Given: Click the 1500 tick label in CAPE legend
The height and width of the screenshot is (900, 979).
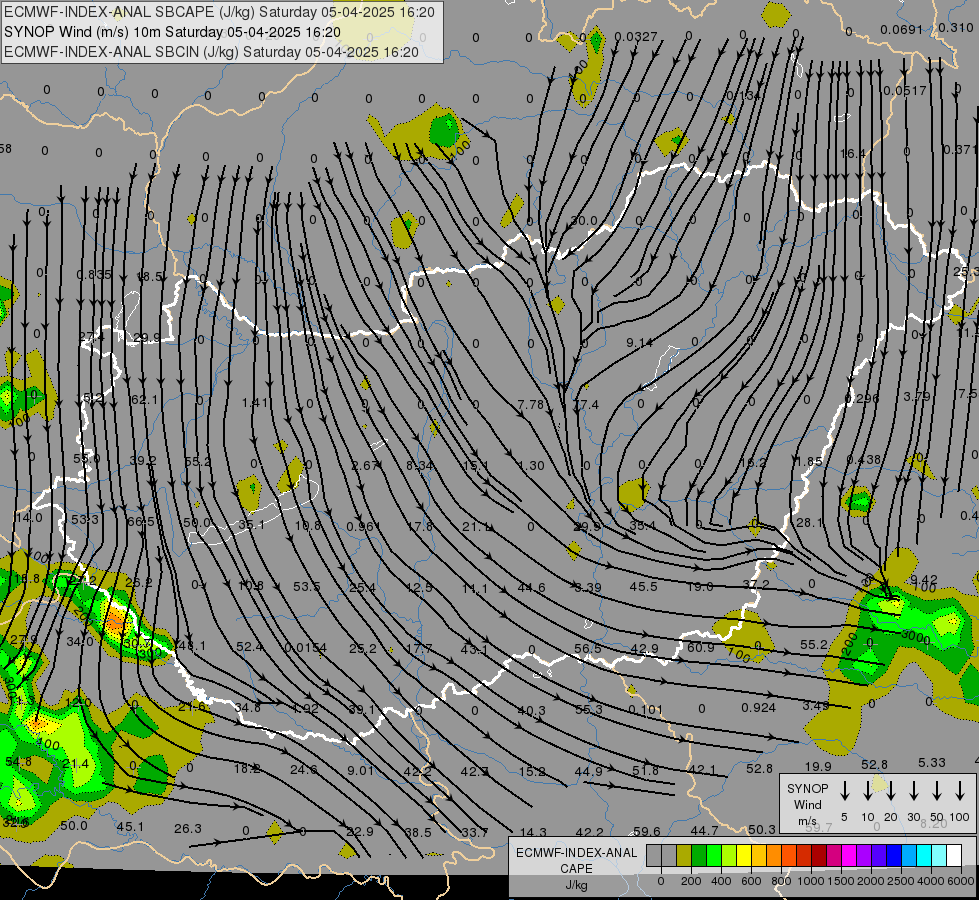Looking at the screenshot, I should coord(841,881).
